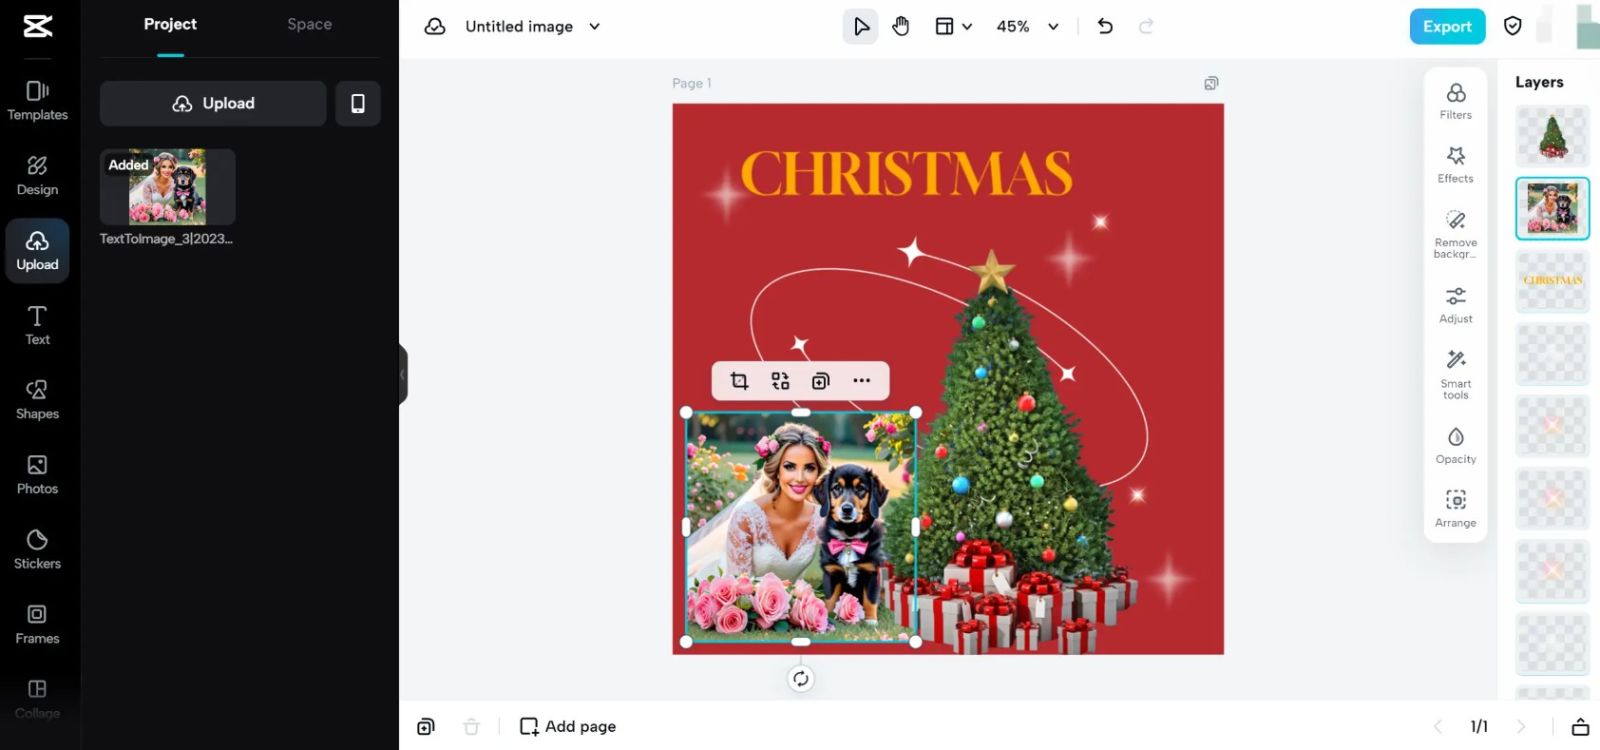
Task: Click the crop icon in floating toolbar
Action: point(739,381)
